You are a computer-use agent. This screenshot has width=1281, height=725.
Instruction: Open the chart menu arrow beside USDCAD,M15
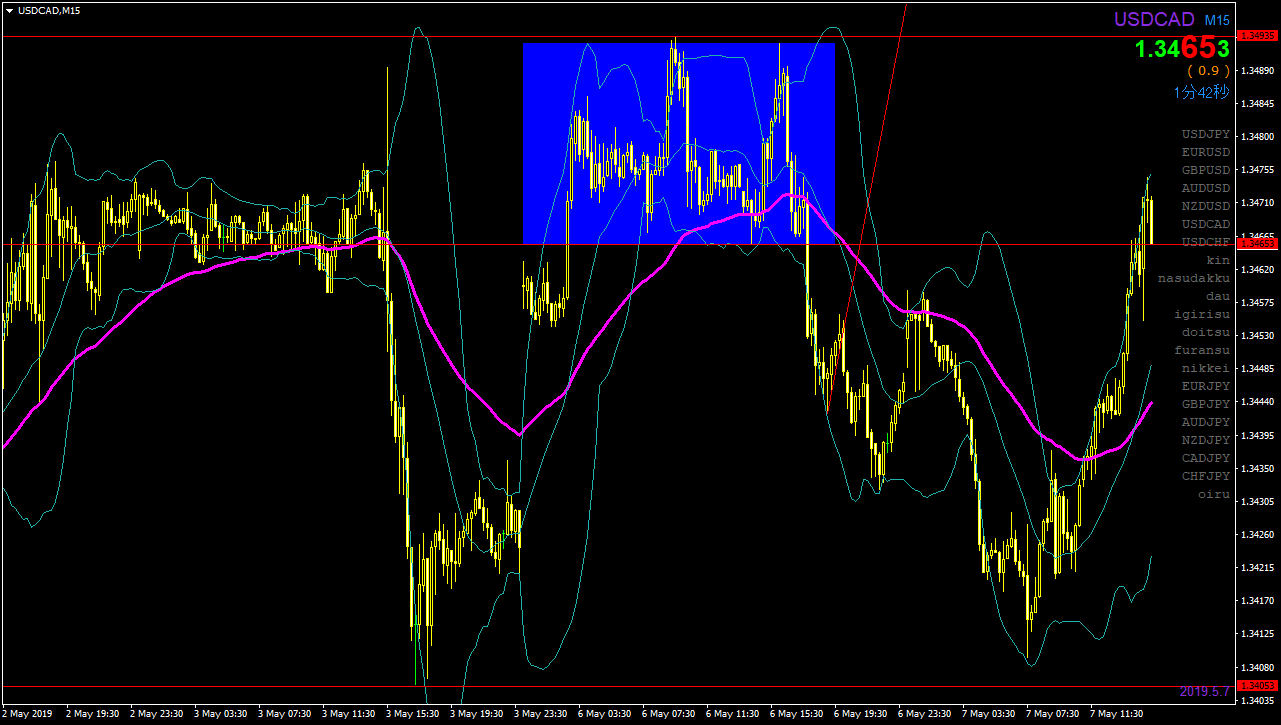tap(9, 11)
